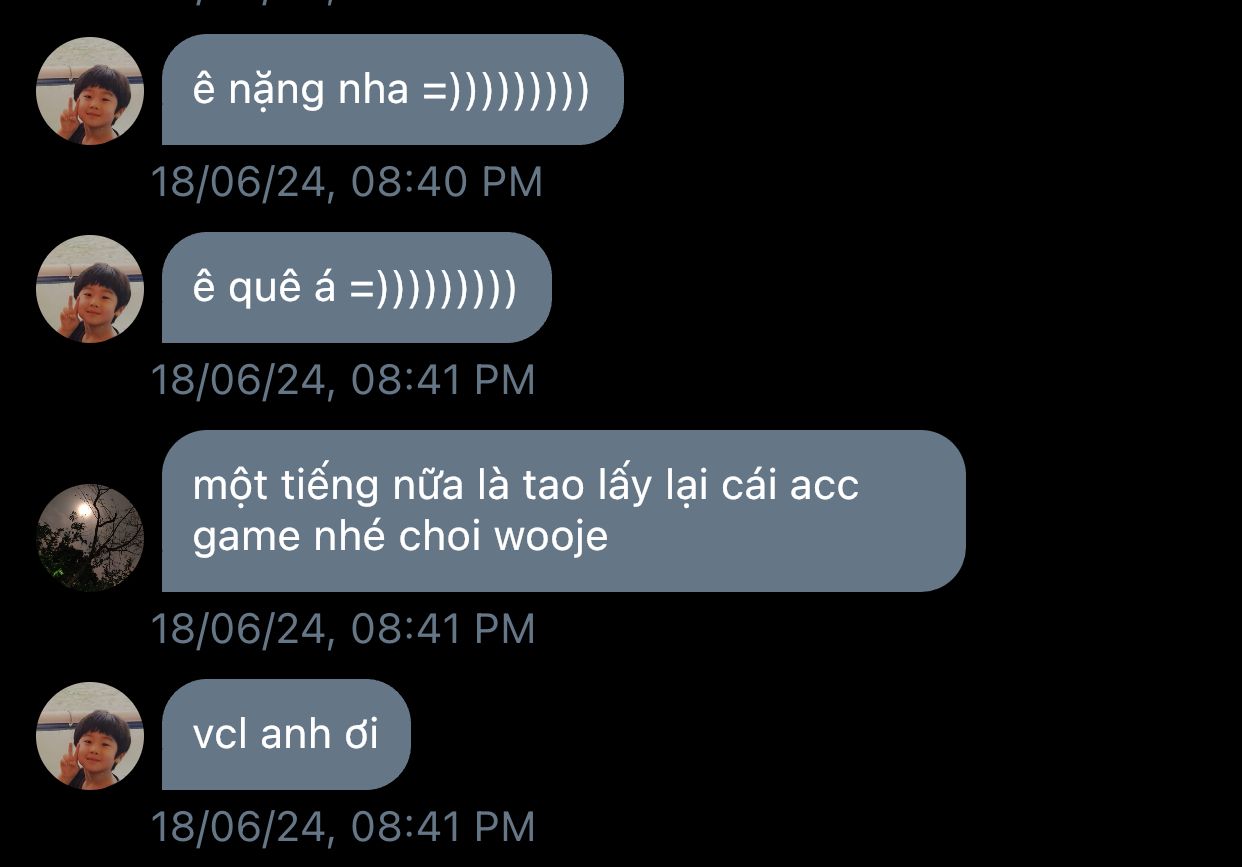Viewport: 1242px width, 867px height.
Task: Click the 08:40 PM timestamp
Action: coord(346,183)
